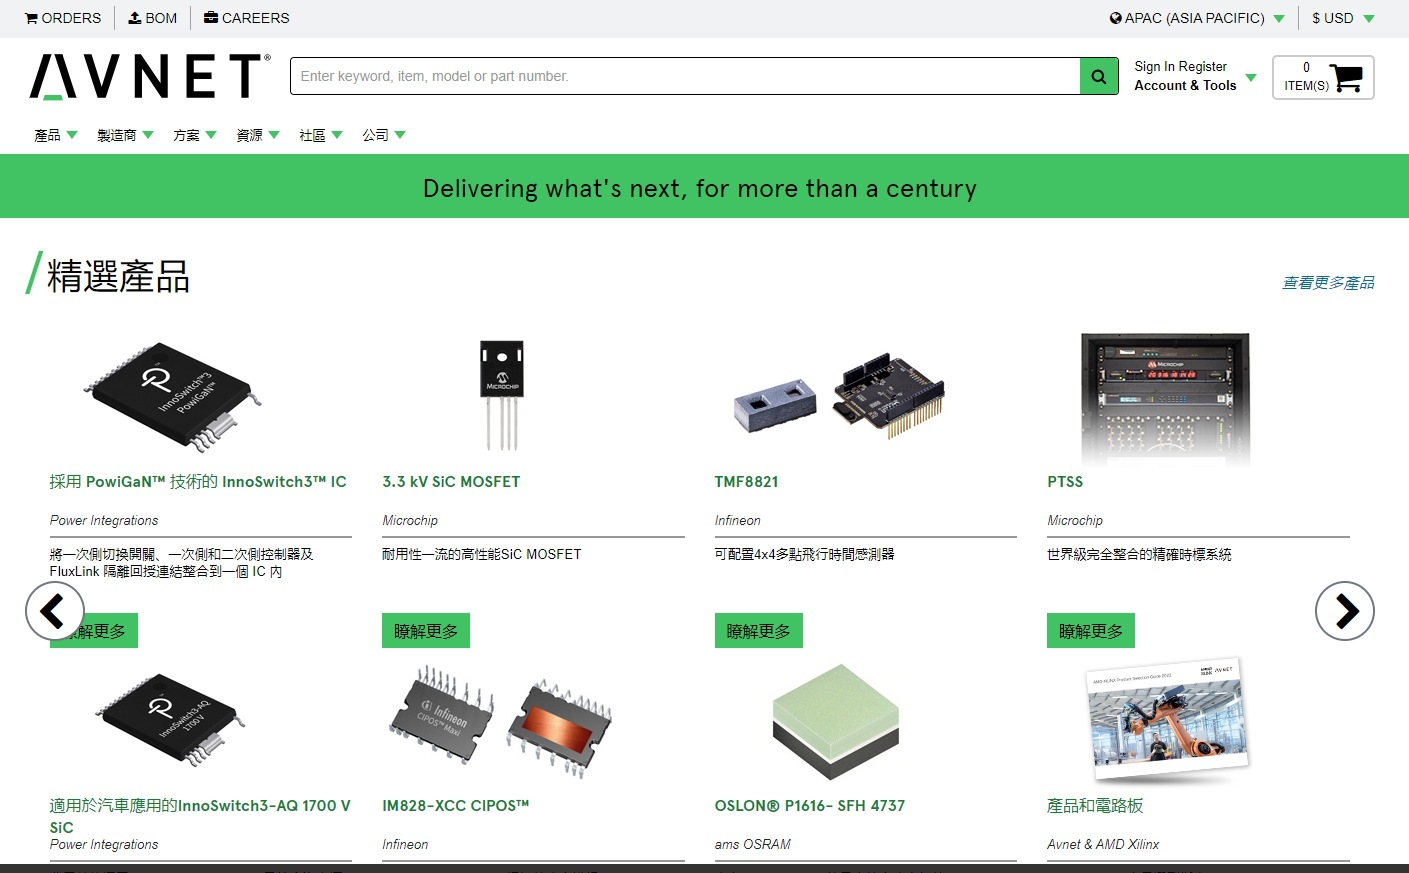Click the ORDERS text link

pos(71,18)
